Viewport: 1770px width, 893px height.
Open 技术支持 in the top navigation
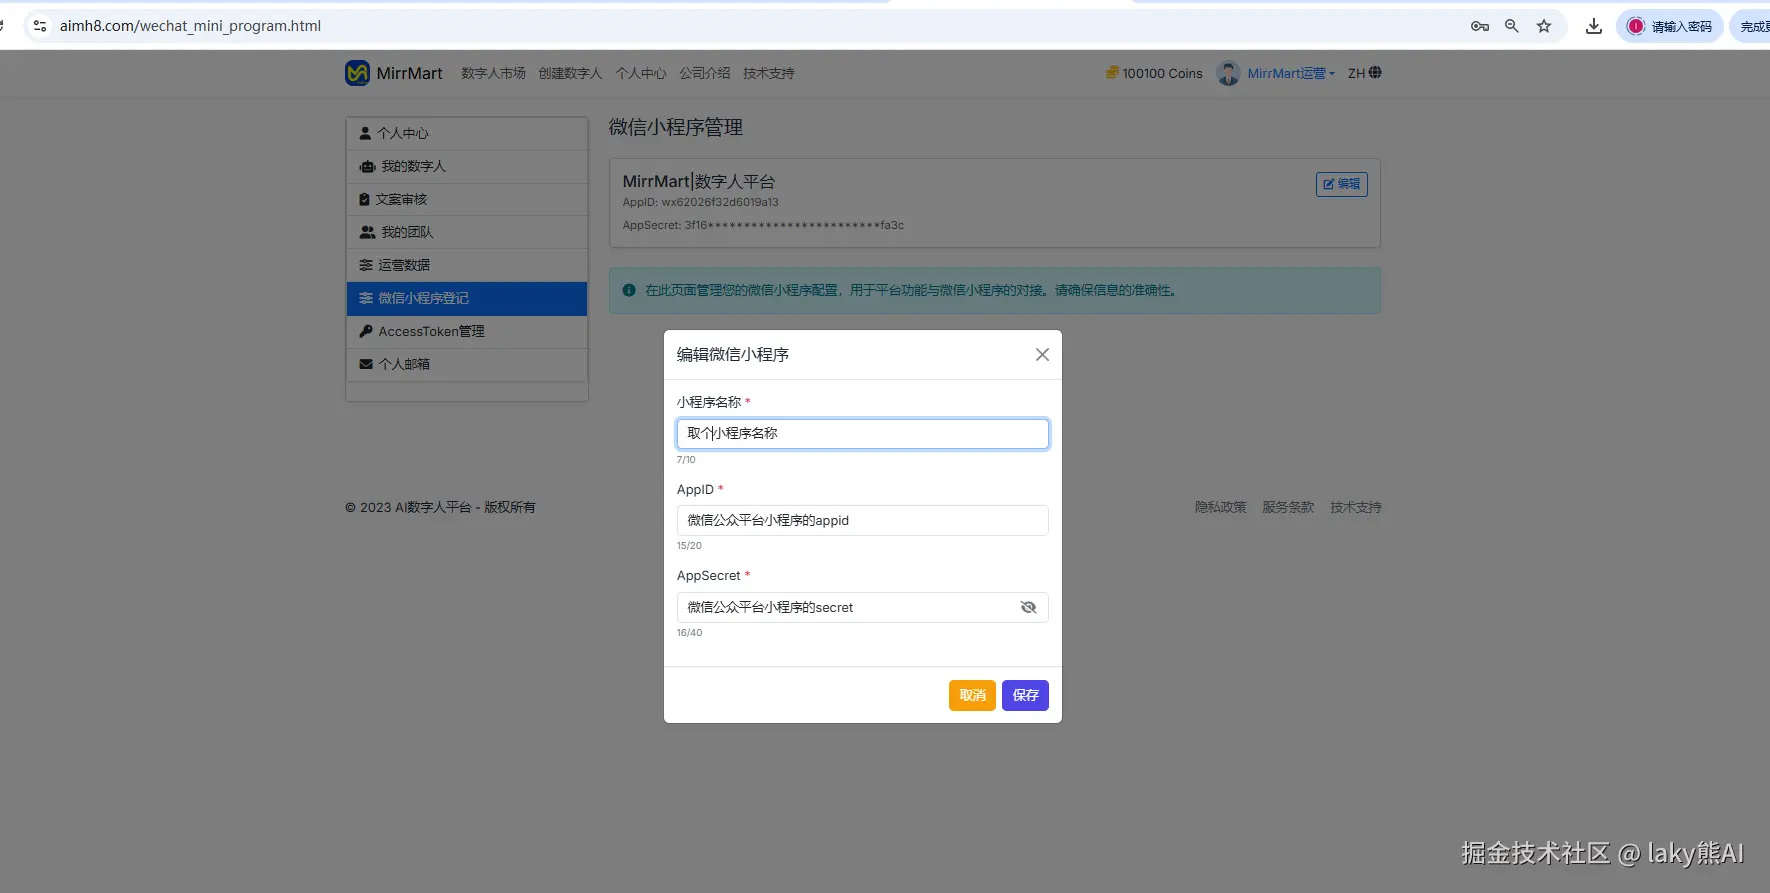point(769,73)
